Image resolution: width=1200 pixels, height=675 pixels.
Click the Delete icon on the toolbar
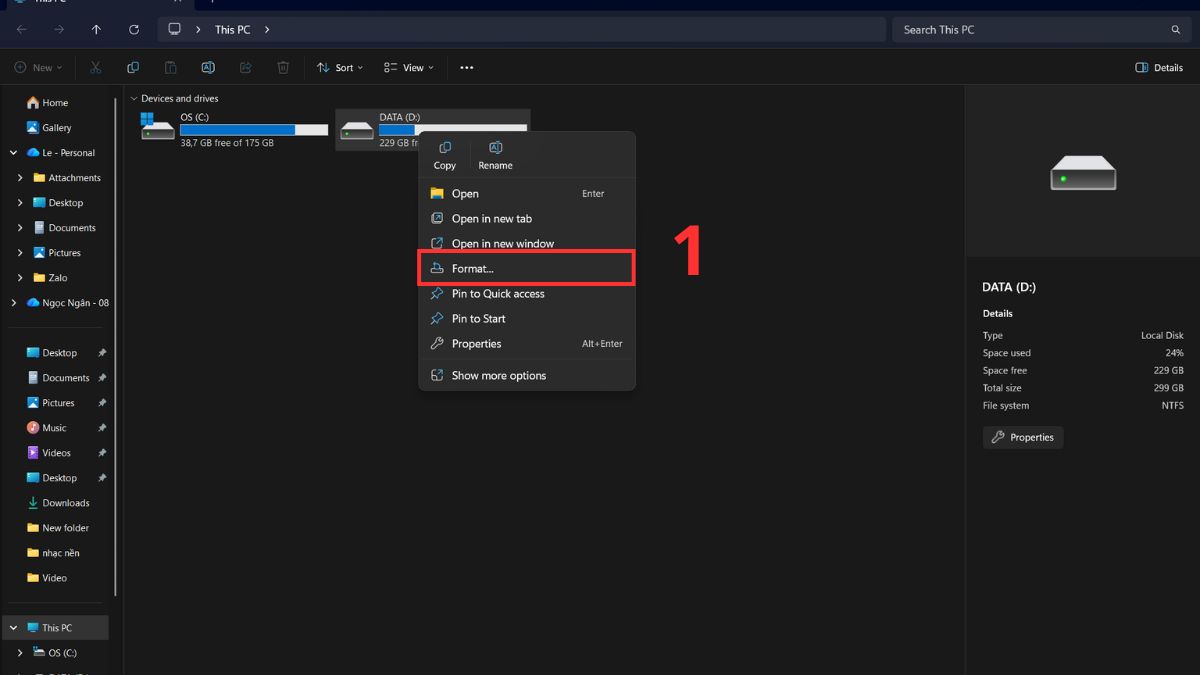[x=283, y=66]
